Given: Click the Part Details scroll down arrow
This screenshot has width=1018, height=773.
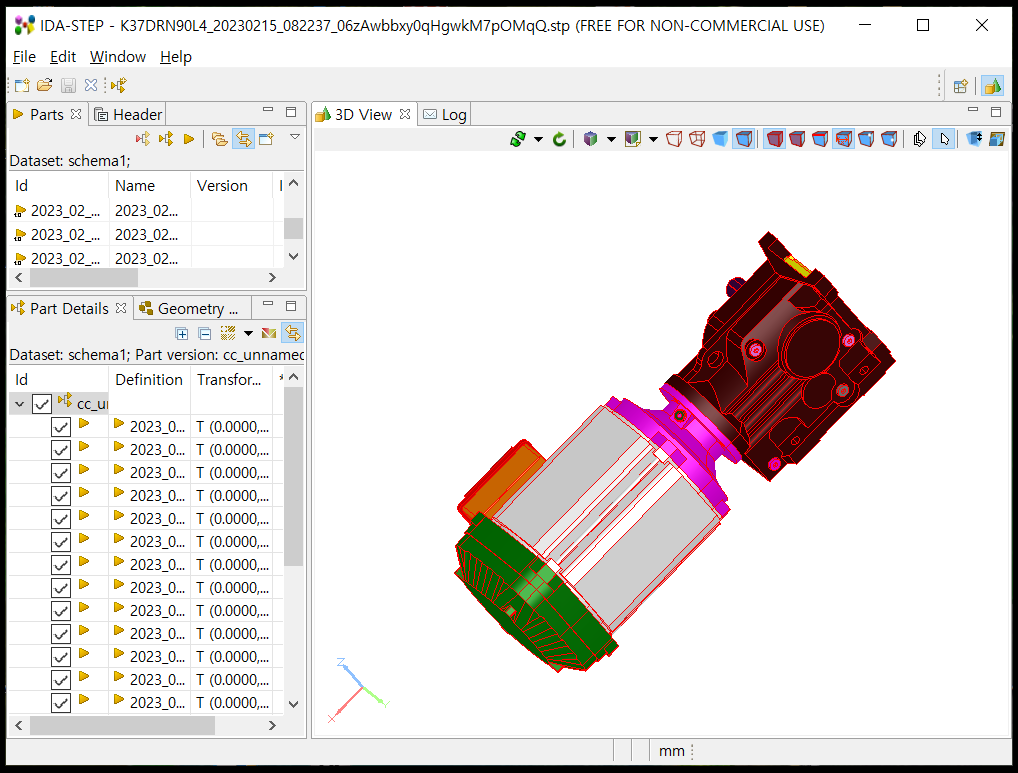Looking at the screenshot, I should click(x=293, y=704).
